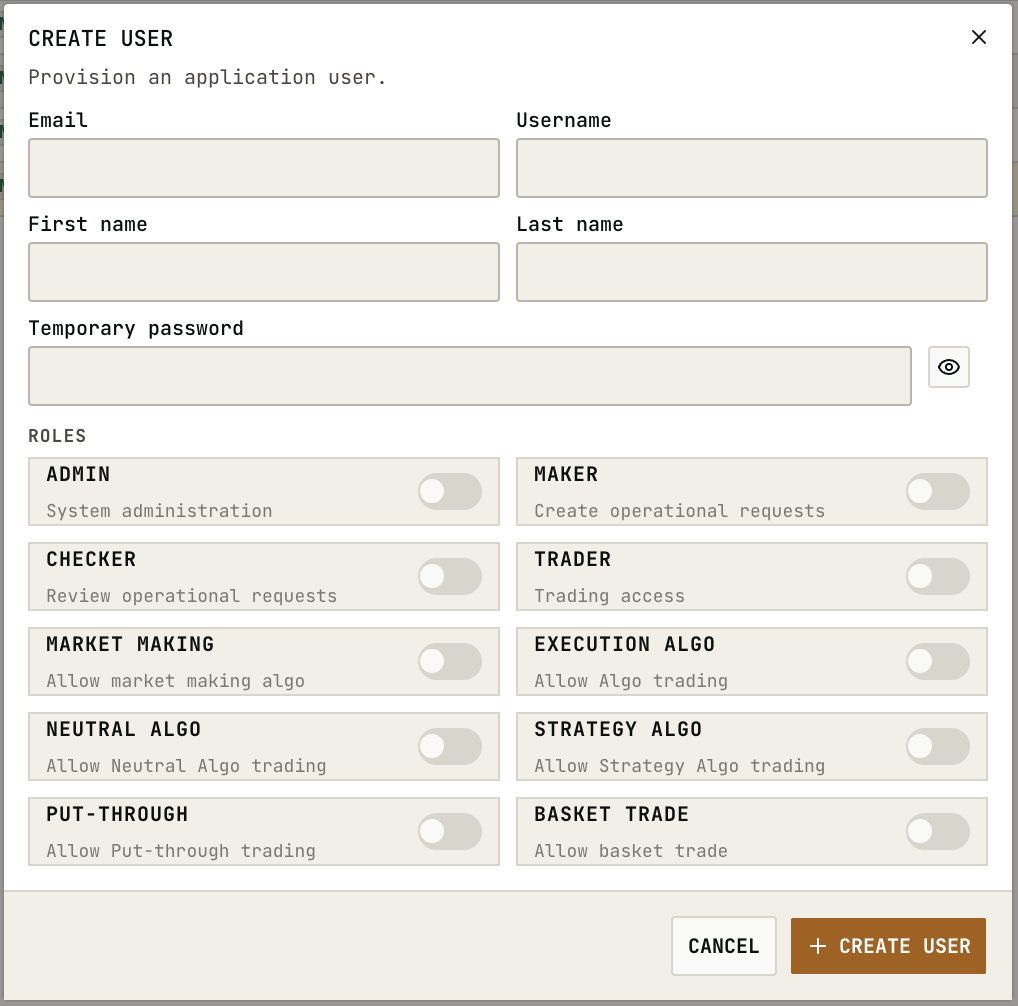The height and width of the screenshot is (1006, 1018).
Task: Focus the Temporary password field
Action: [470, 376]
